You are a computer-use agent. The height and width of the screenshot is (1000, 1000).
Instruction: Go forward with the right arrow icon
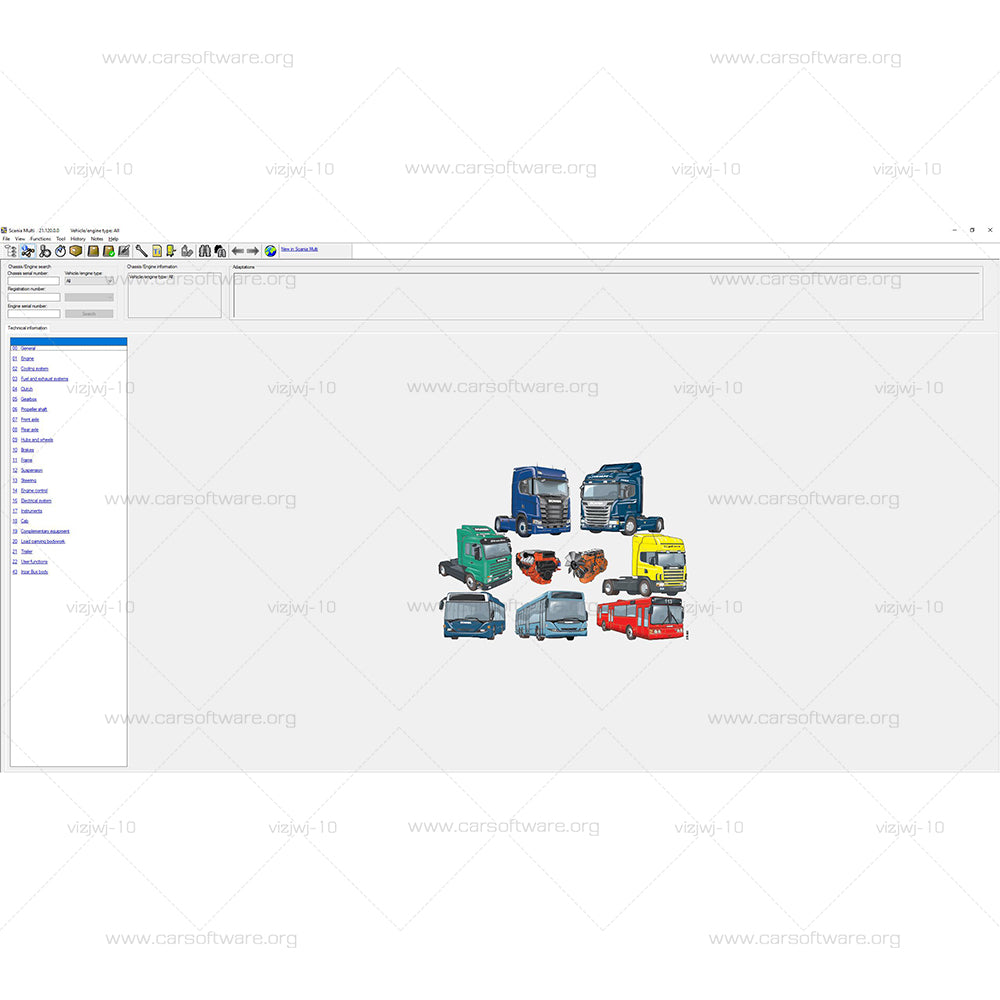pos(253,251)
